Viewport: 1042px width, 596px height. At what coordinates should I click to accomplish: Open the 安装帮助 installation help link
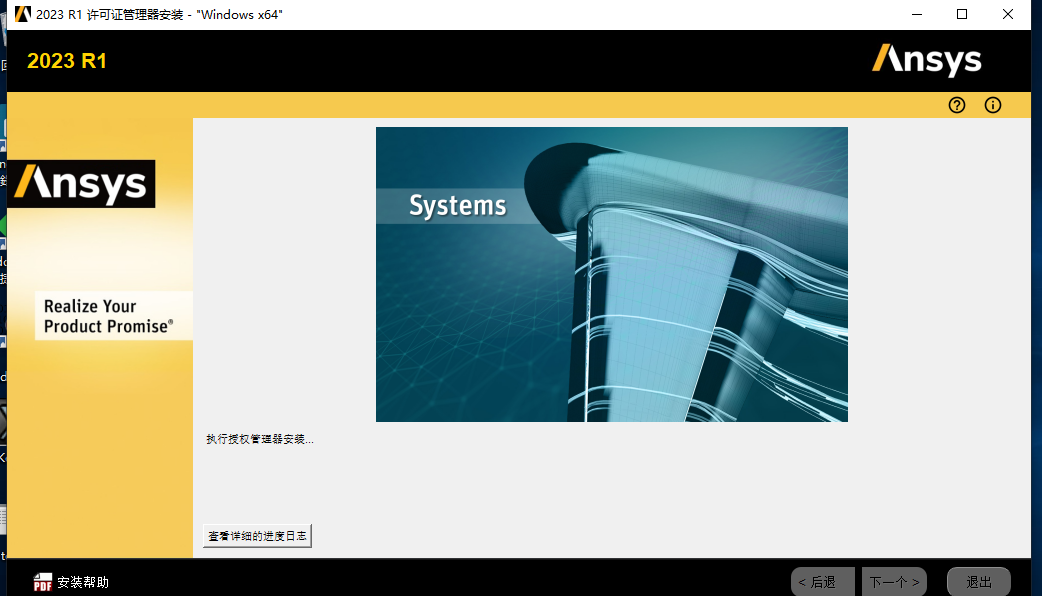click(83, 581)
